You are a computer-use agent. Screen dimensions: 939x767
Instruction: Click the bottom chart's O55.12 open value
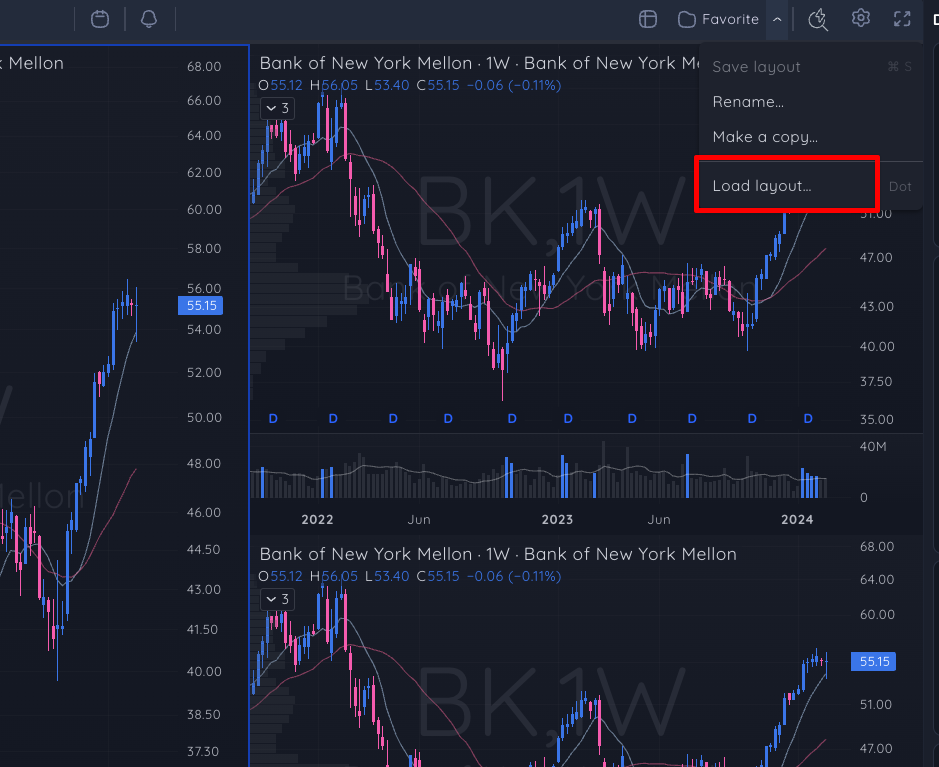(x=280, y=577)
